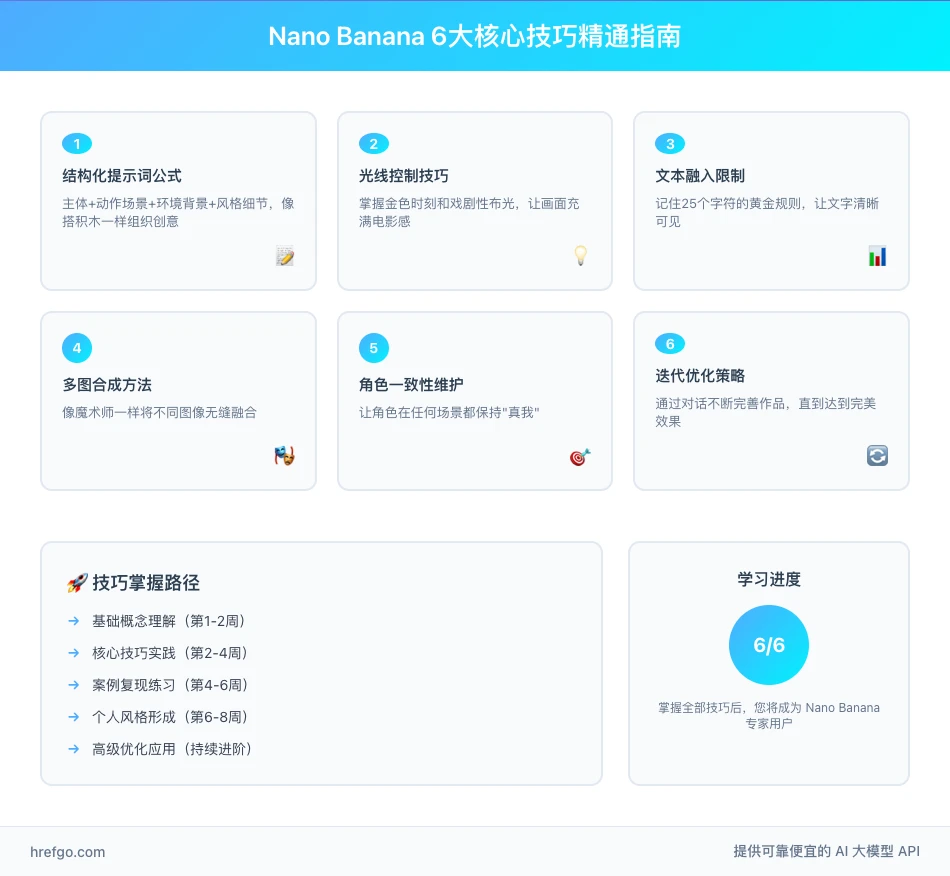The height and width of the screenshot is (876, 950).
Task: Click the number 6 badge
Action: (670, 344)
